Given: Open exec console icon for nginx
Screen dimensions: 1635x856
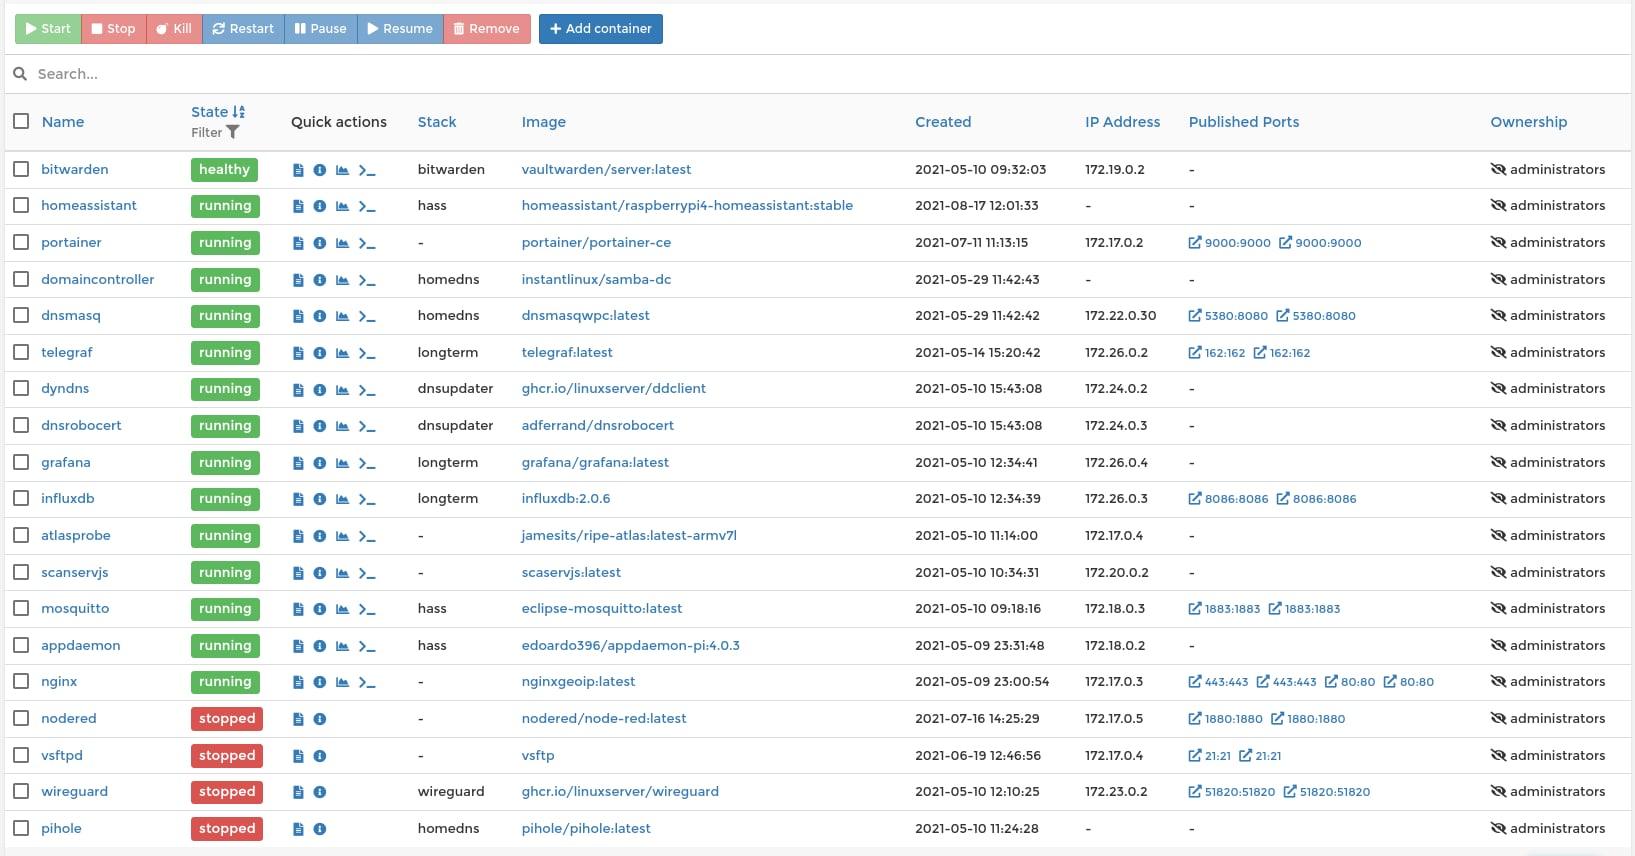Looking at the screenshot, I should 367,682.
